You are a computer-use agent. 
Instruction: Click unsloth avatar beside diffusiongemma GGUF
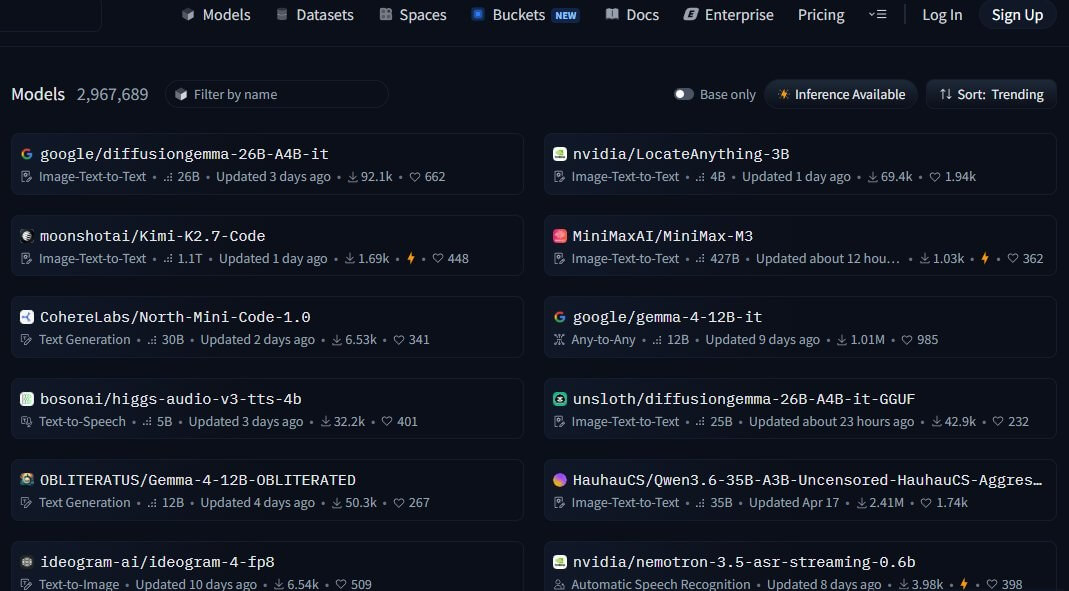coord(560,399)
